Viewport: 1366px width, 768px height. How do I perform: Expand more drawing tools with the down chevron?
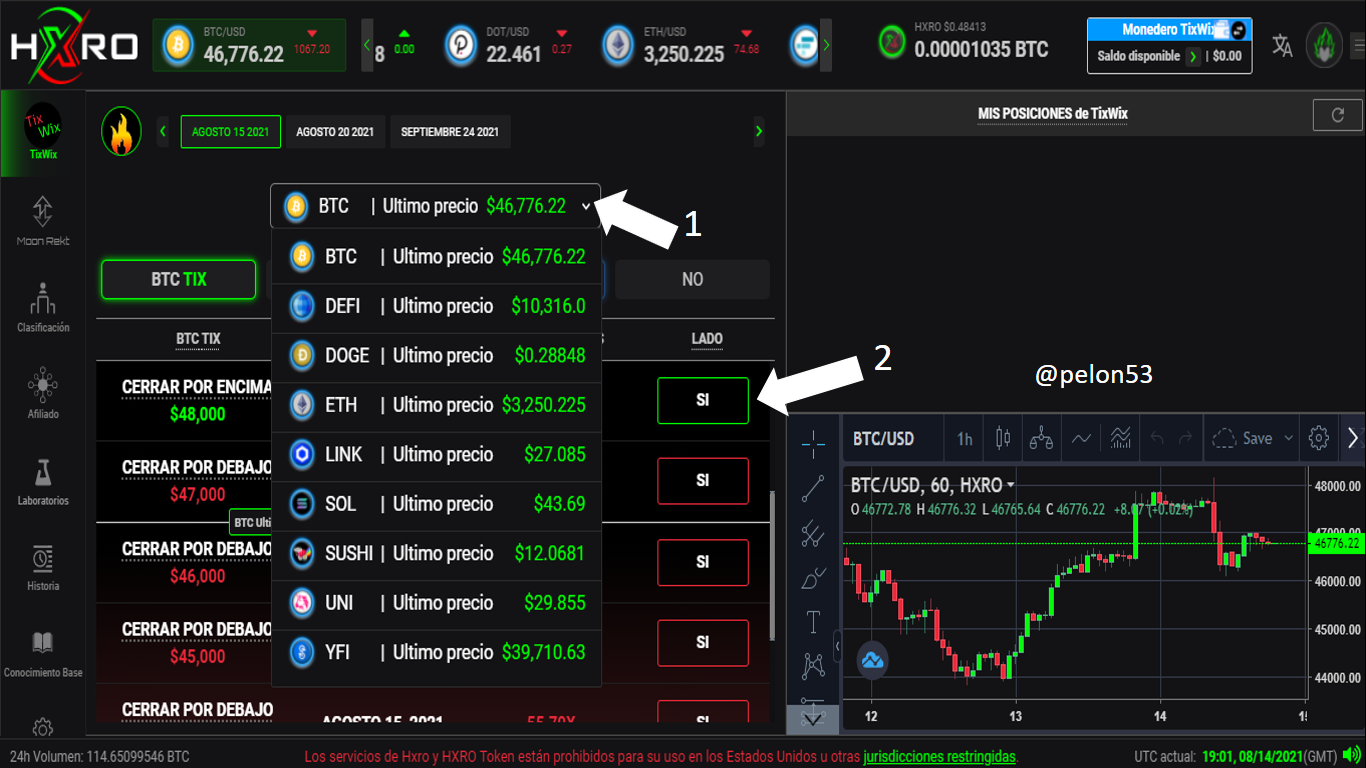click(813, 719)
